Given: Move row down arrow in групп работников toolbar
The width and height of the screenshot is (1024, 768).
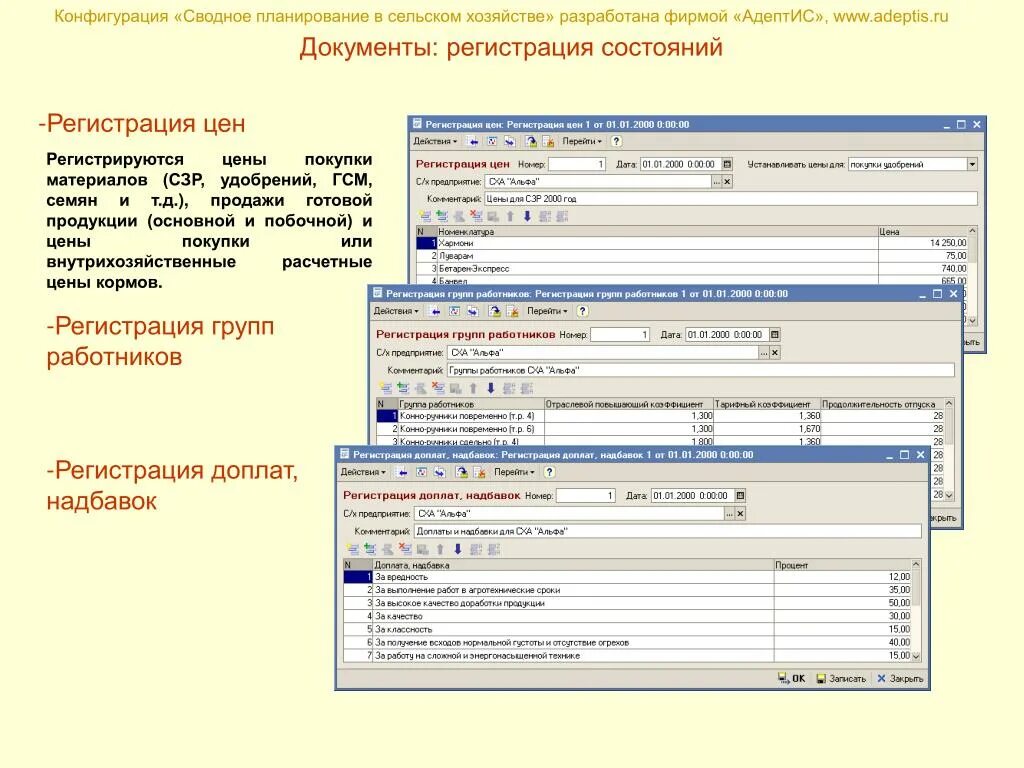Looking at the screenshot, I should point(490,388).
